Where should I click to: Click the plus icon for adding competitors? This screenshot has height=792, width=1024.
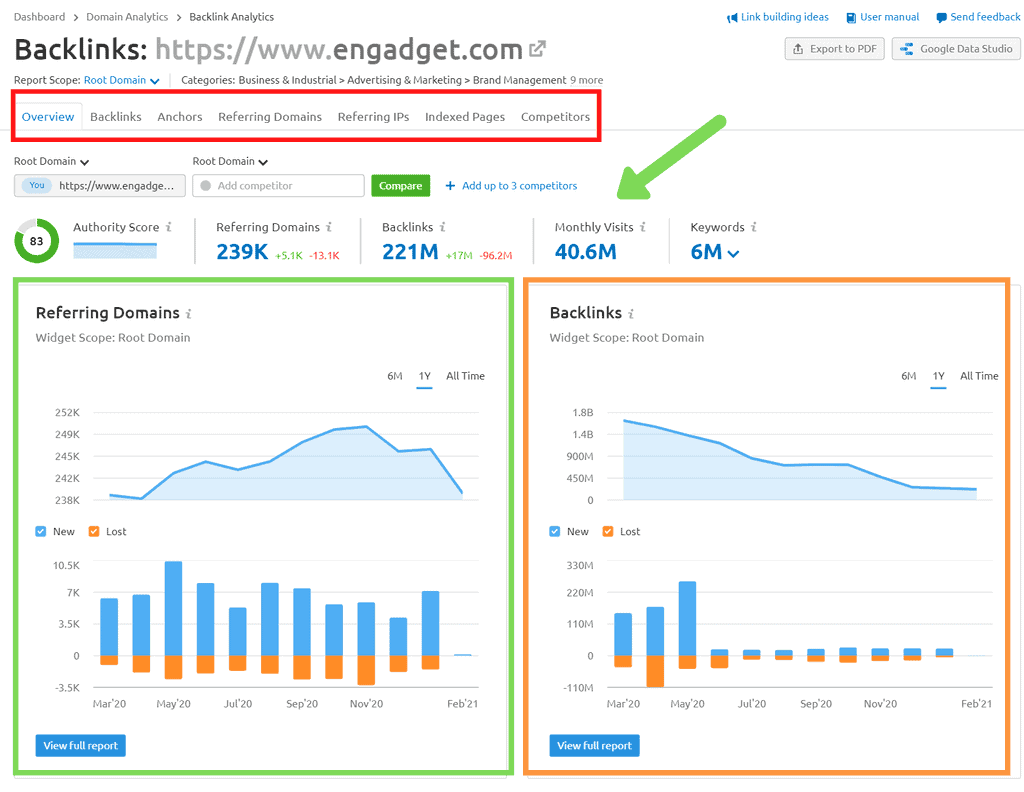pyautogui.click(x=450, y=186)
